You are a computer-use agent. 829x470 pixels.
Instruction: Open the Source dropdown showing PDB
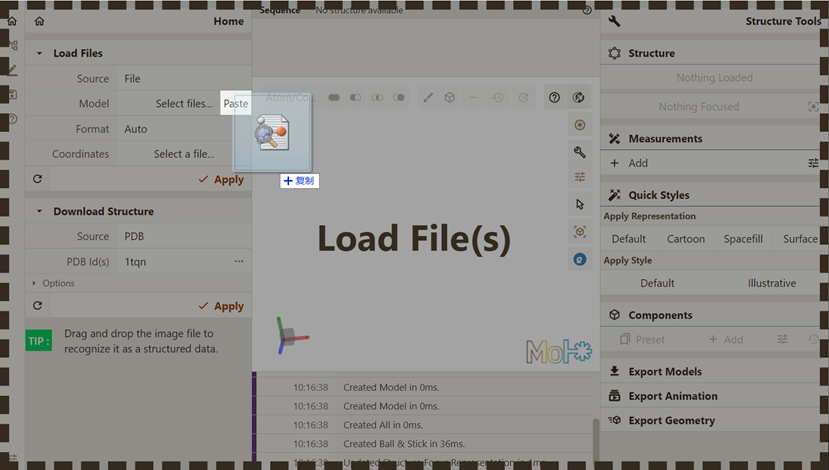(183, 237)
